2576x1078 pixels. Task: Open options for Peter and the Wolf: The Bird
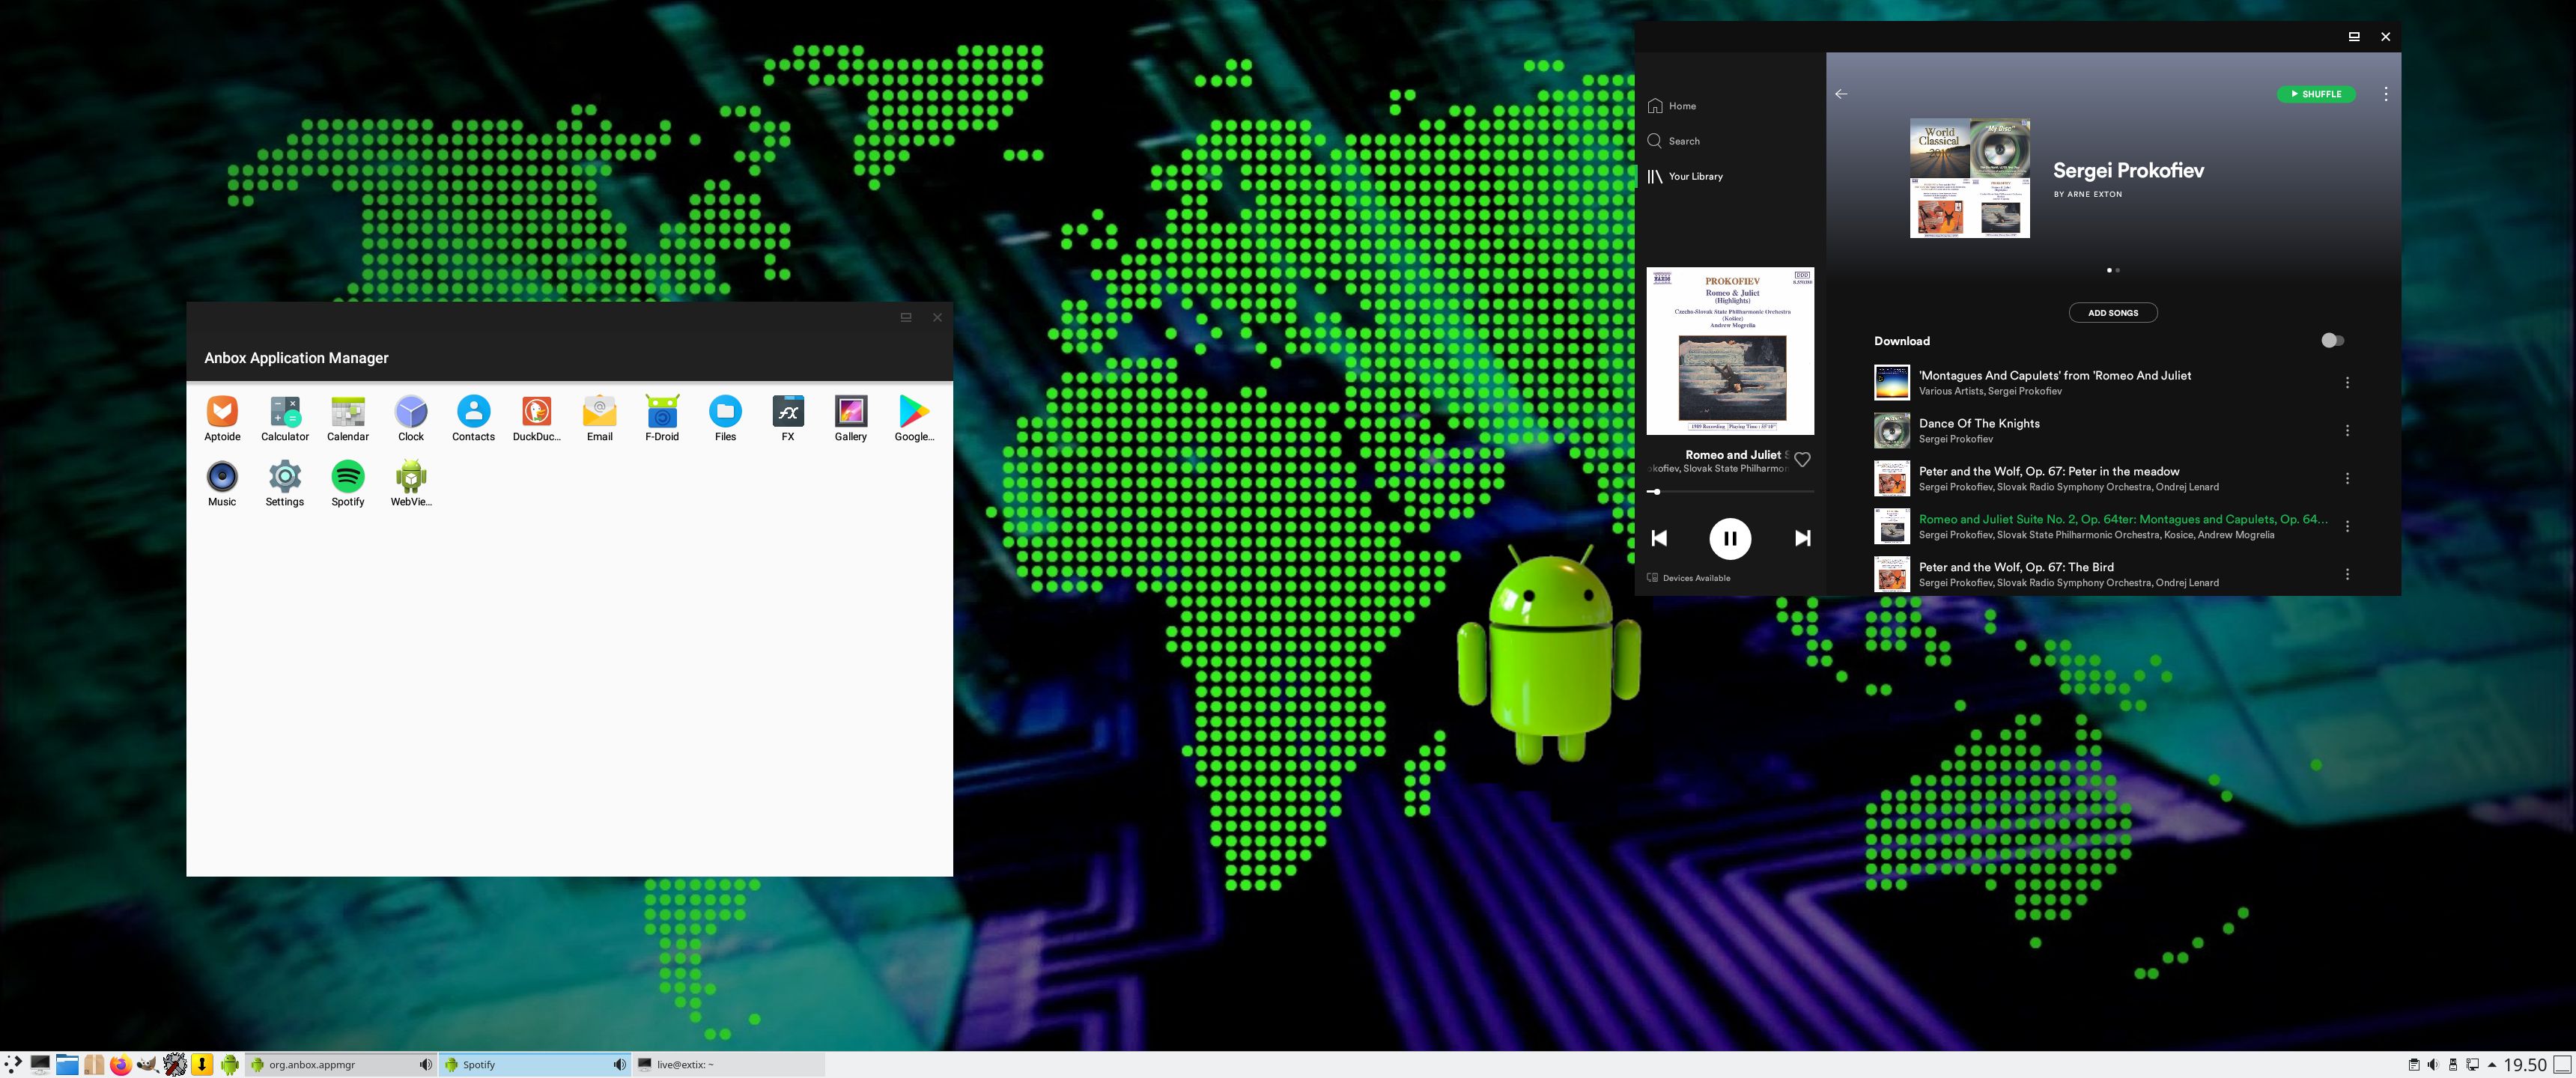(x=2347, y=575)
